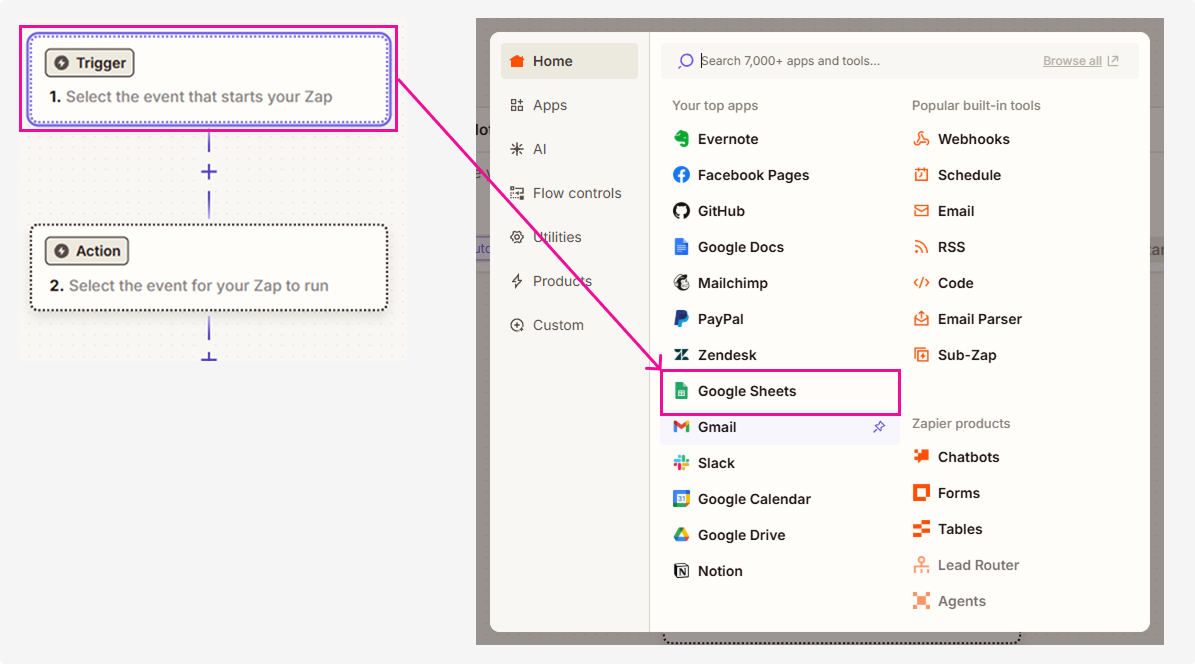
Task: Switch to the Apps category
Action: pyautogui.click(x=549, y=105)
